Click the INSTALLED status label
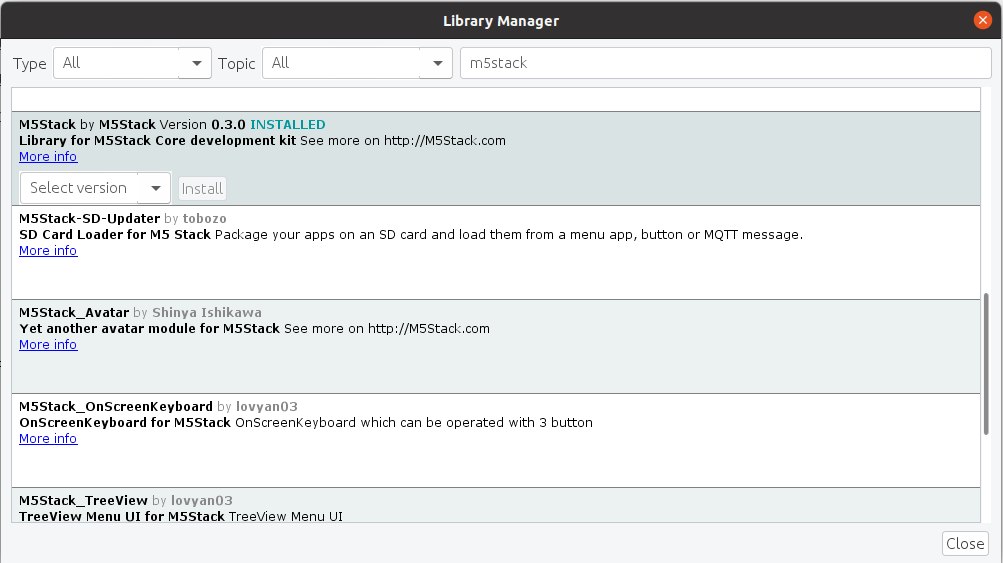Screen dimensions: 1003x563 pos(288,125)
